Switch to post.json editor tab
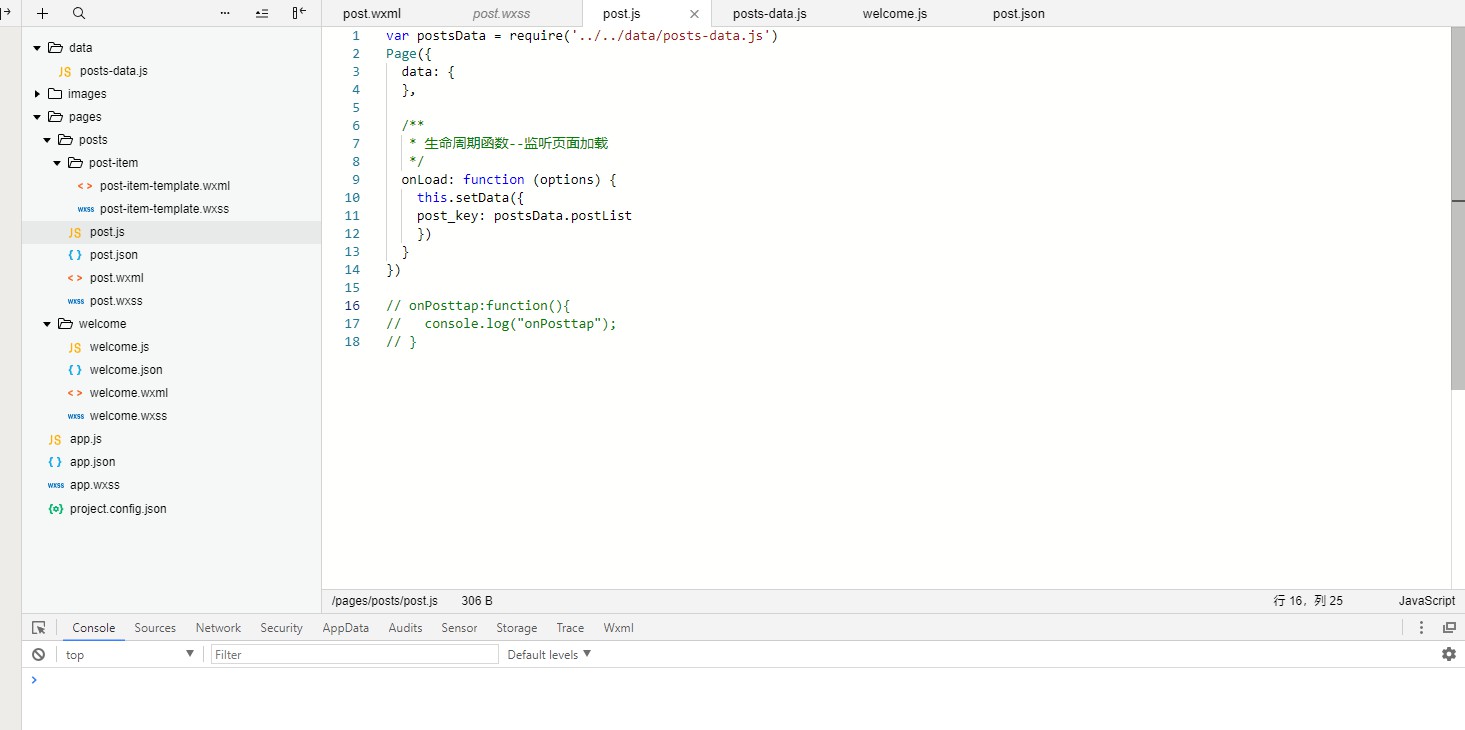 click(x=1019, y=14)
